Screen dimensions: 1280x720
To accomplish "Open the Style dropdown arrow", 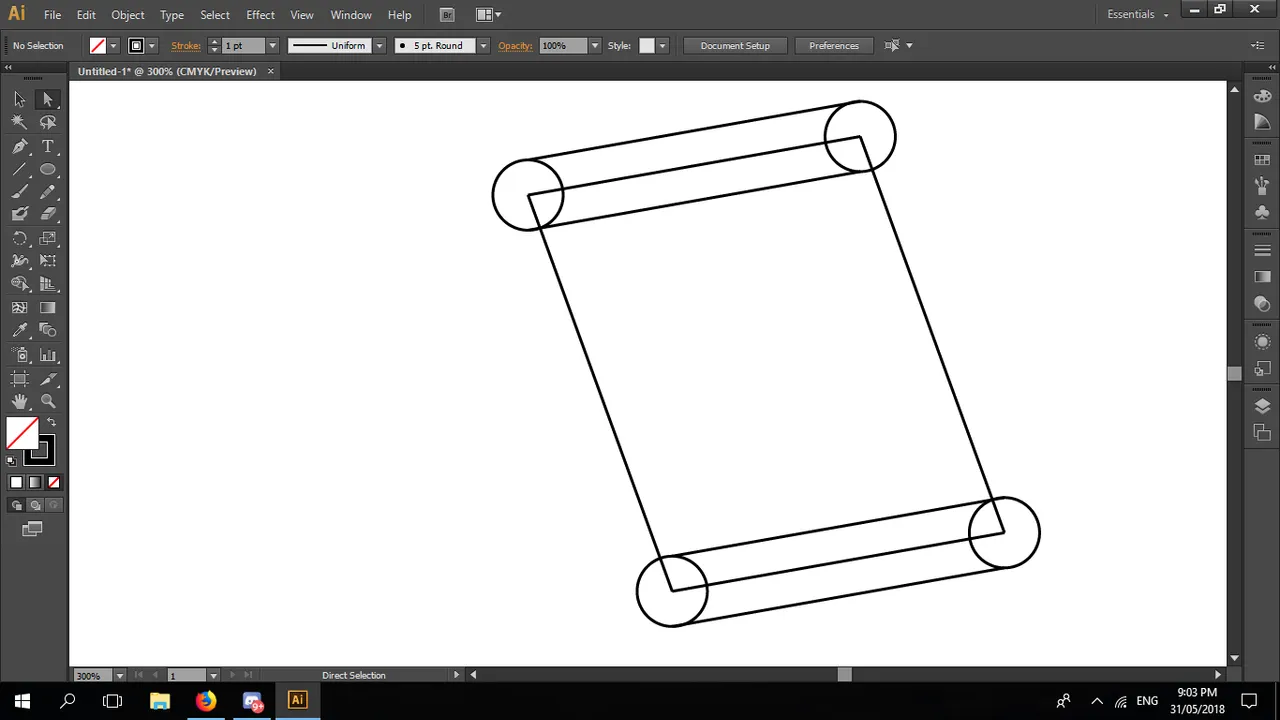I will 662,46.
